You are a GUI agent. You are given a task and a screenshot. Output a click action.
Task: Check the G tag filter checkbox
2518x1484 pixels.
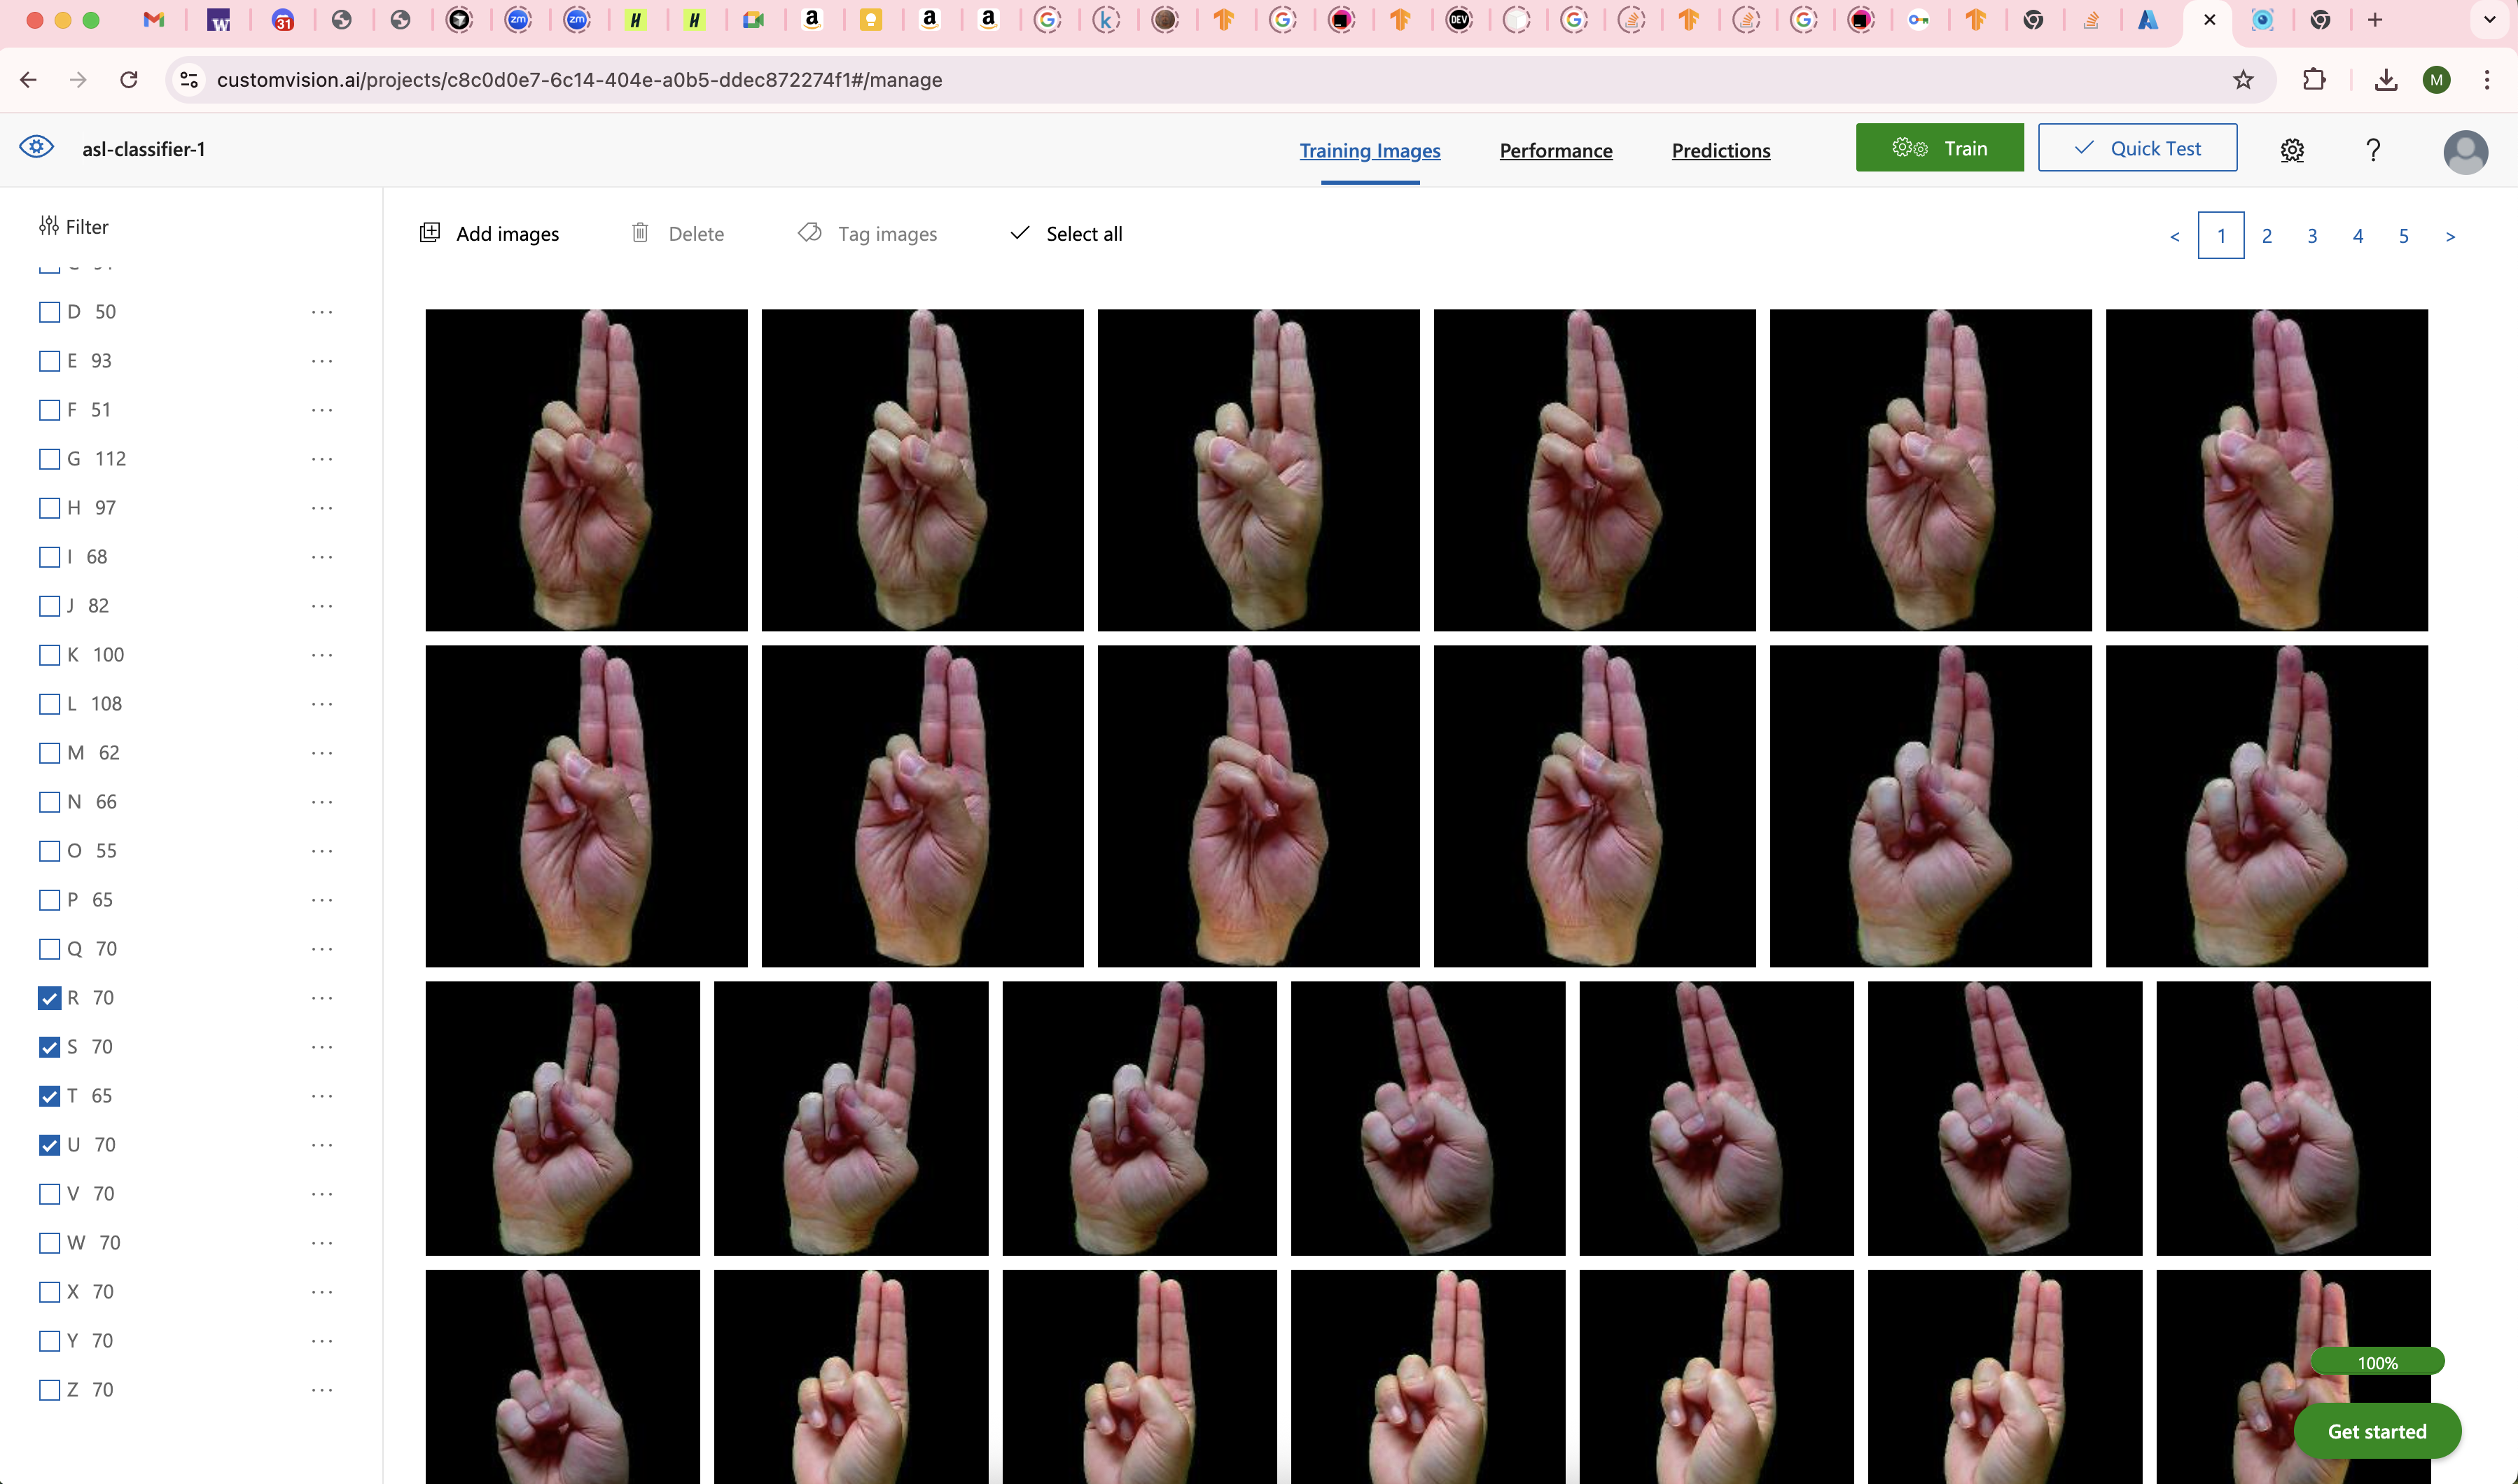[x=49, y=459]
